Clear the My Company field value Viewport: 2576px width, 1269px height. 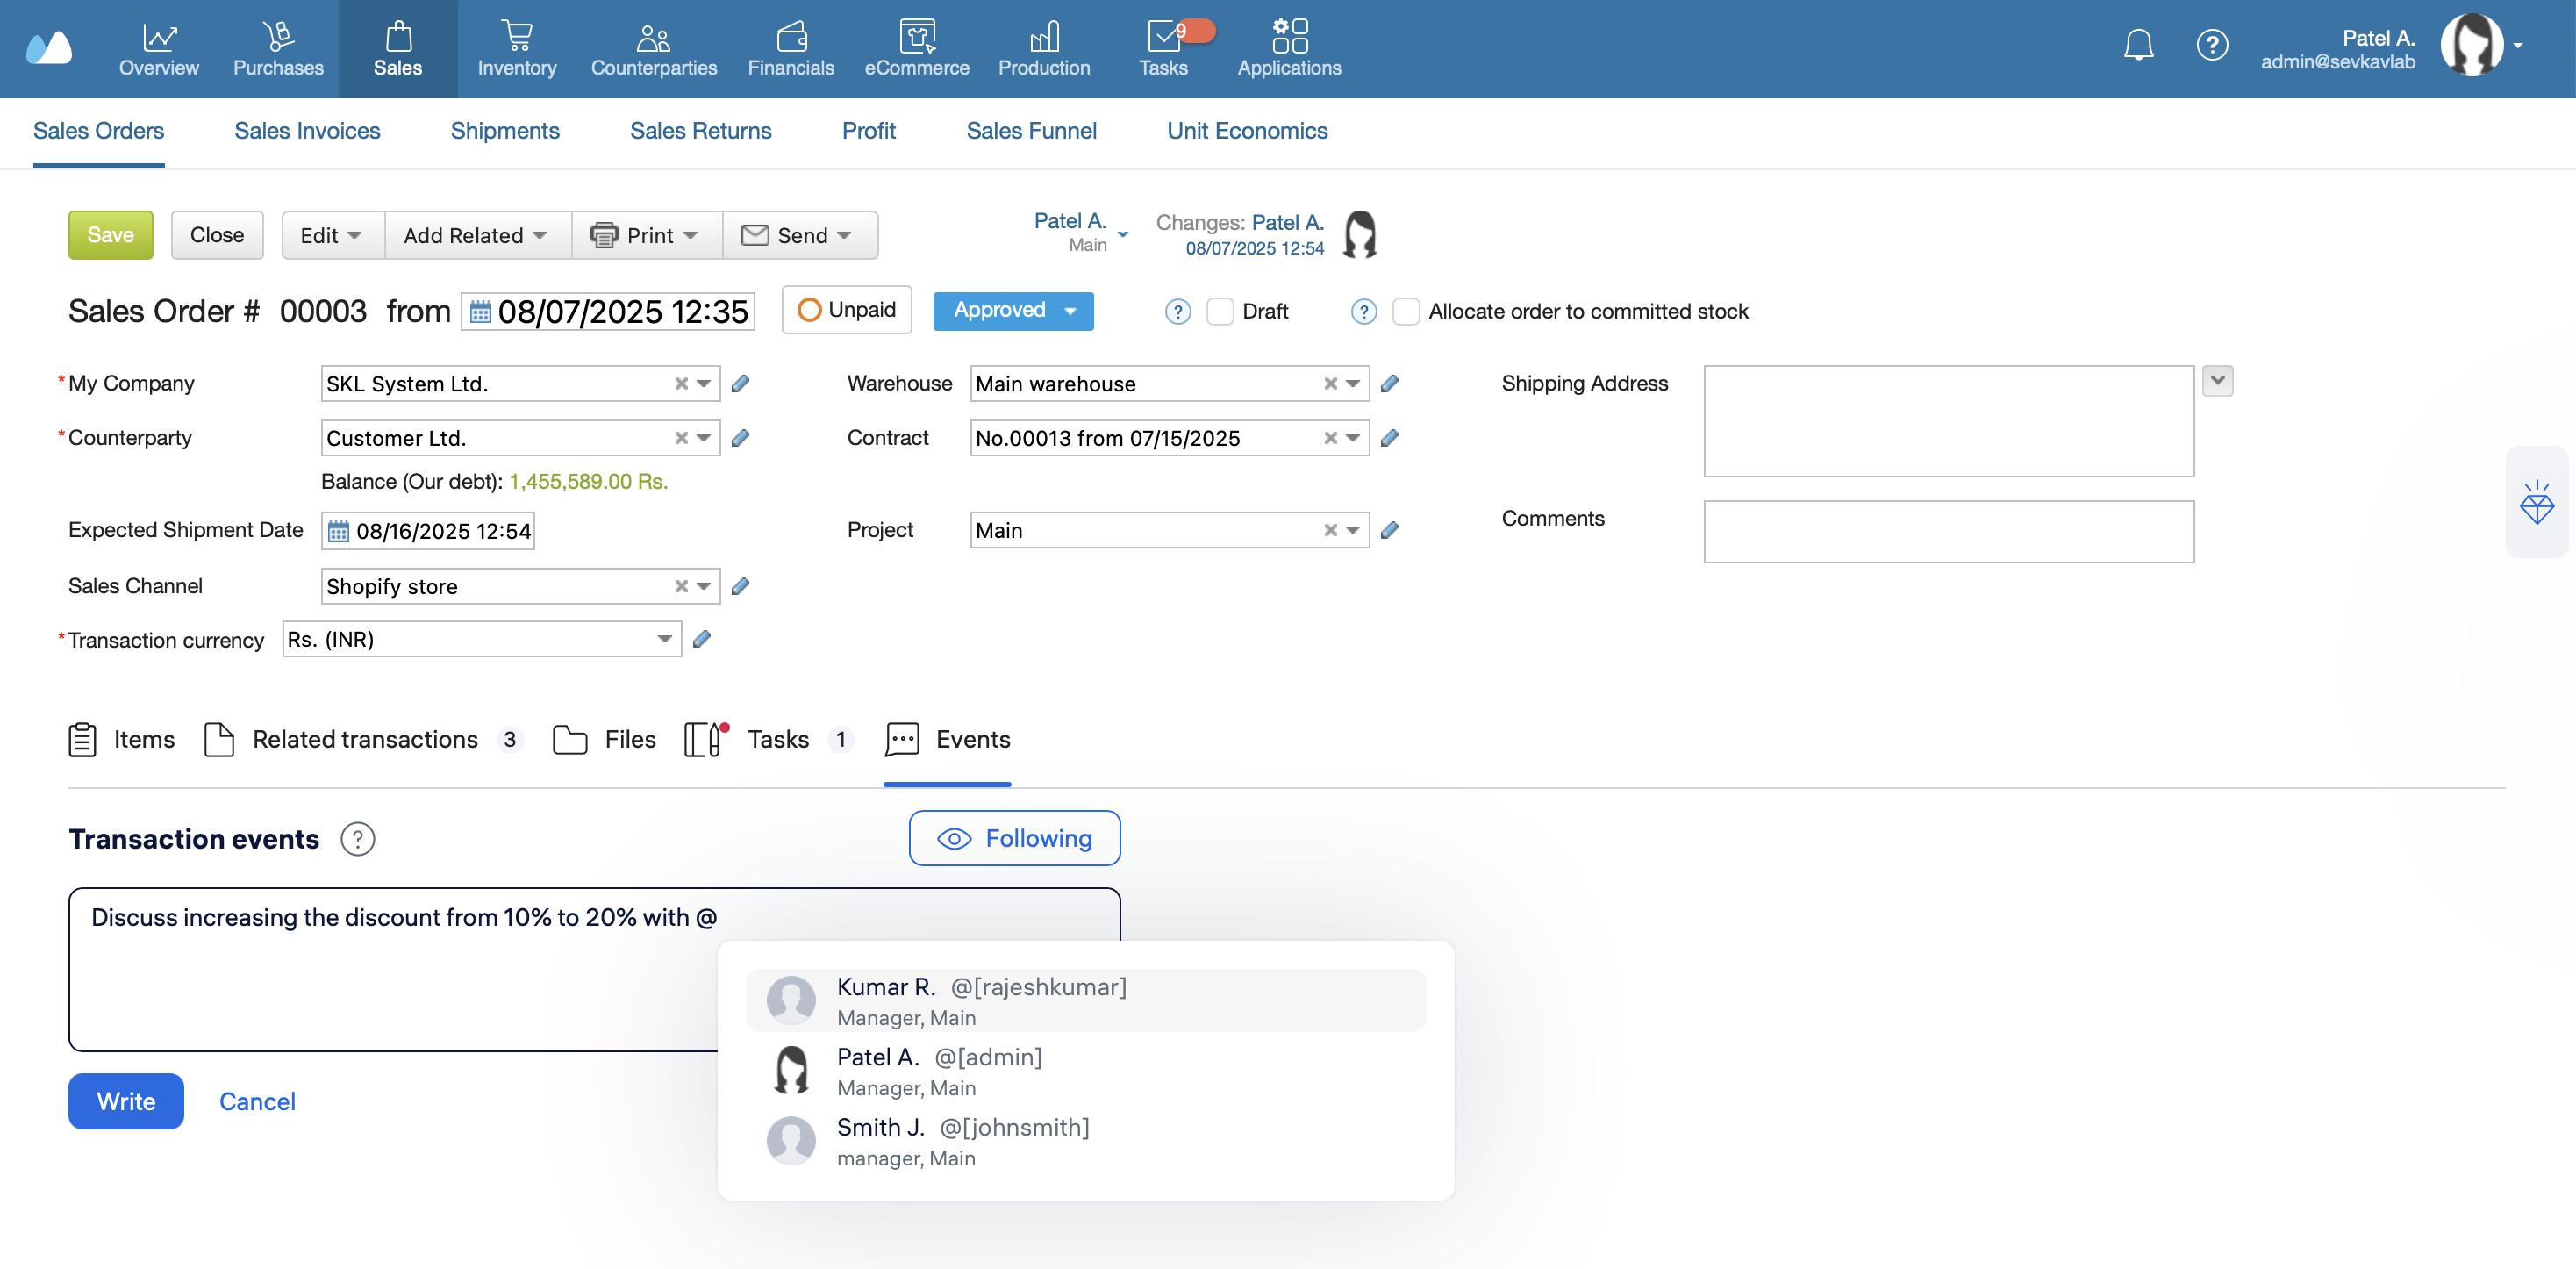pos(681,384)
